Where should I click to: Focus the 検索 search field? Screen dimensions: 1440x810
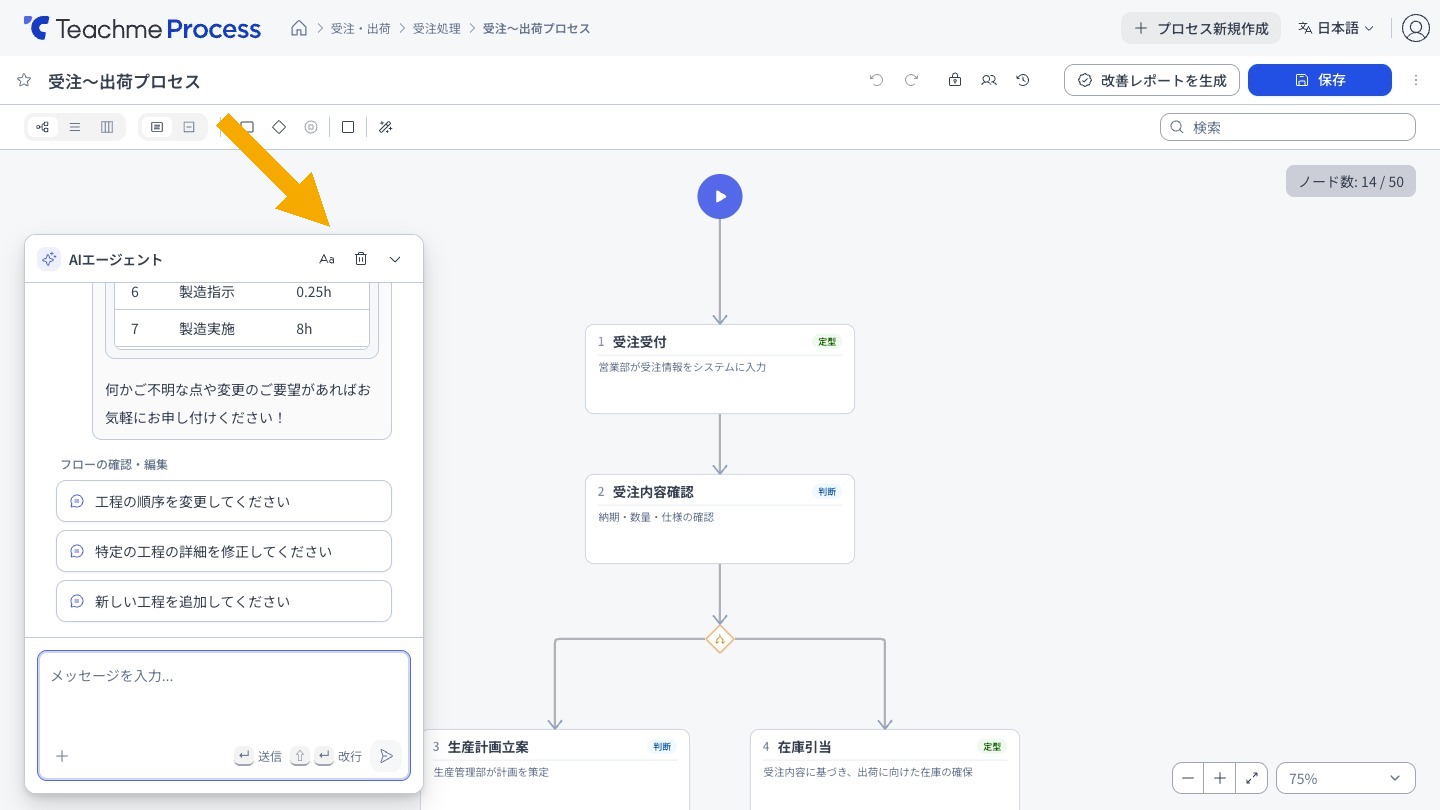pyautogui.click(x=1288, y=127)
